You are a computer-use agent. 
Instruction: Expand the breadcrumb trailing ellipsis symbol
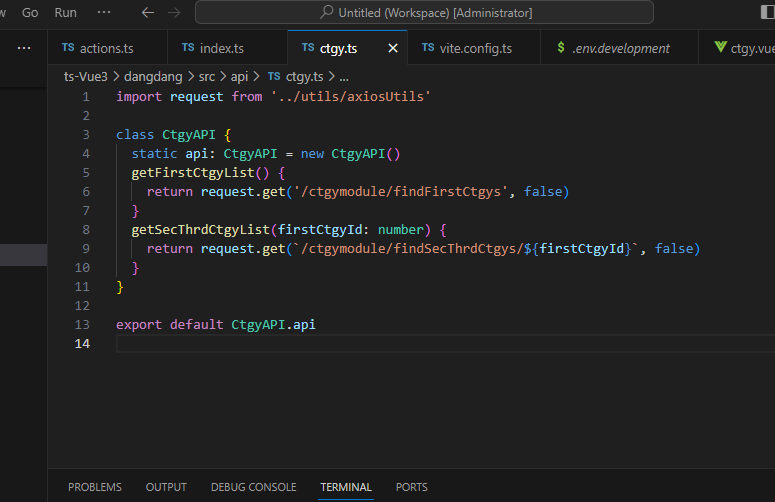[x=344, y=76]
